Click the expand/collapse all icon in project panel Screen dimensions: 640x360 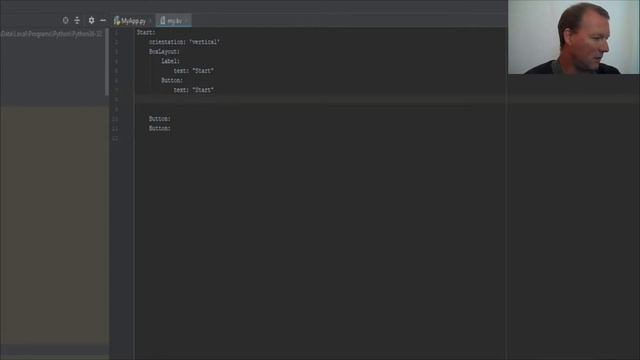pos(77,20)
